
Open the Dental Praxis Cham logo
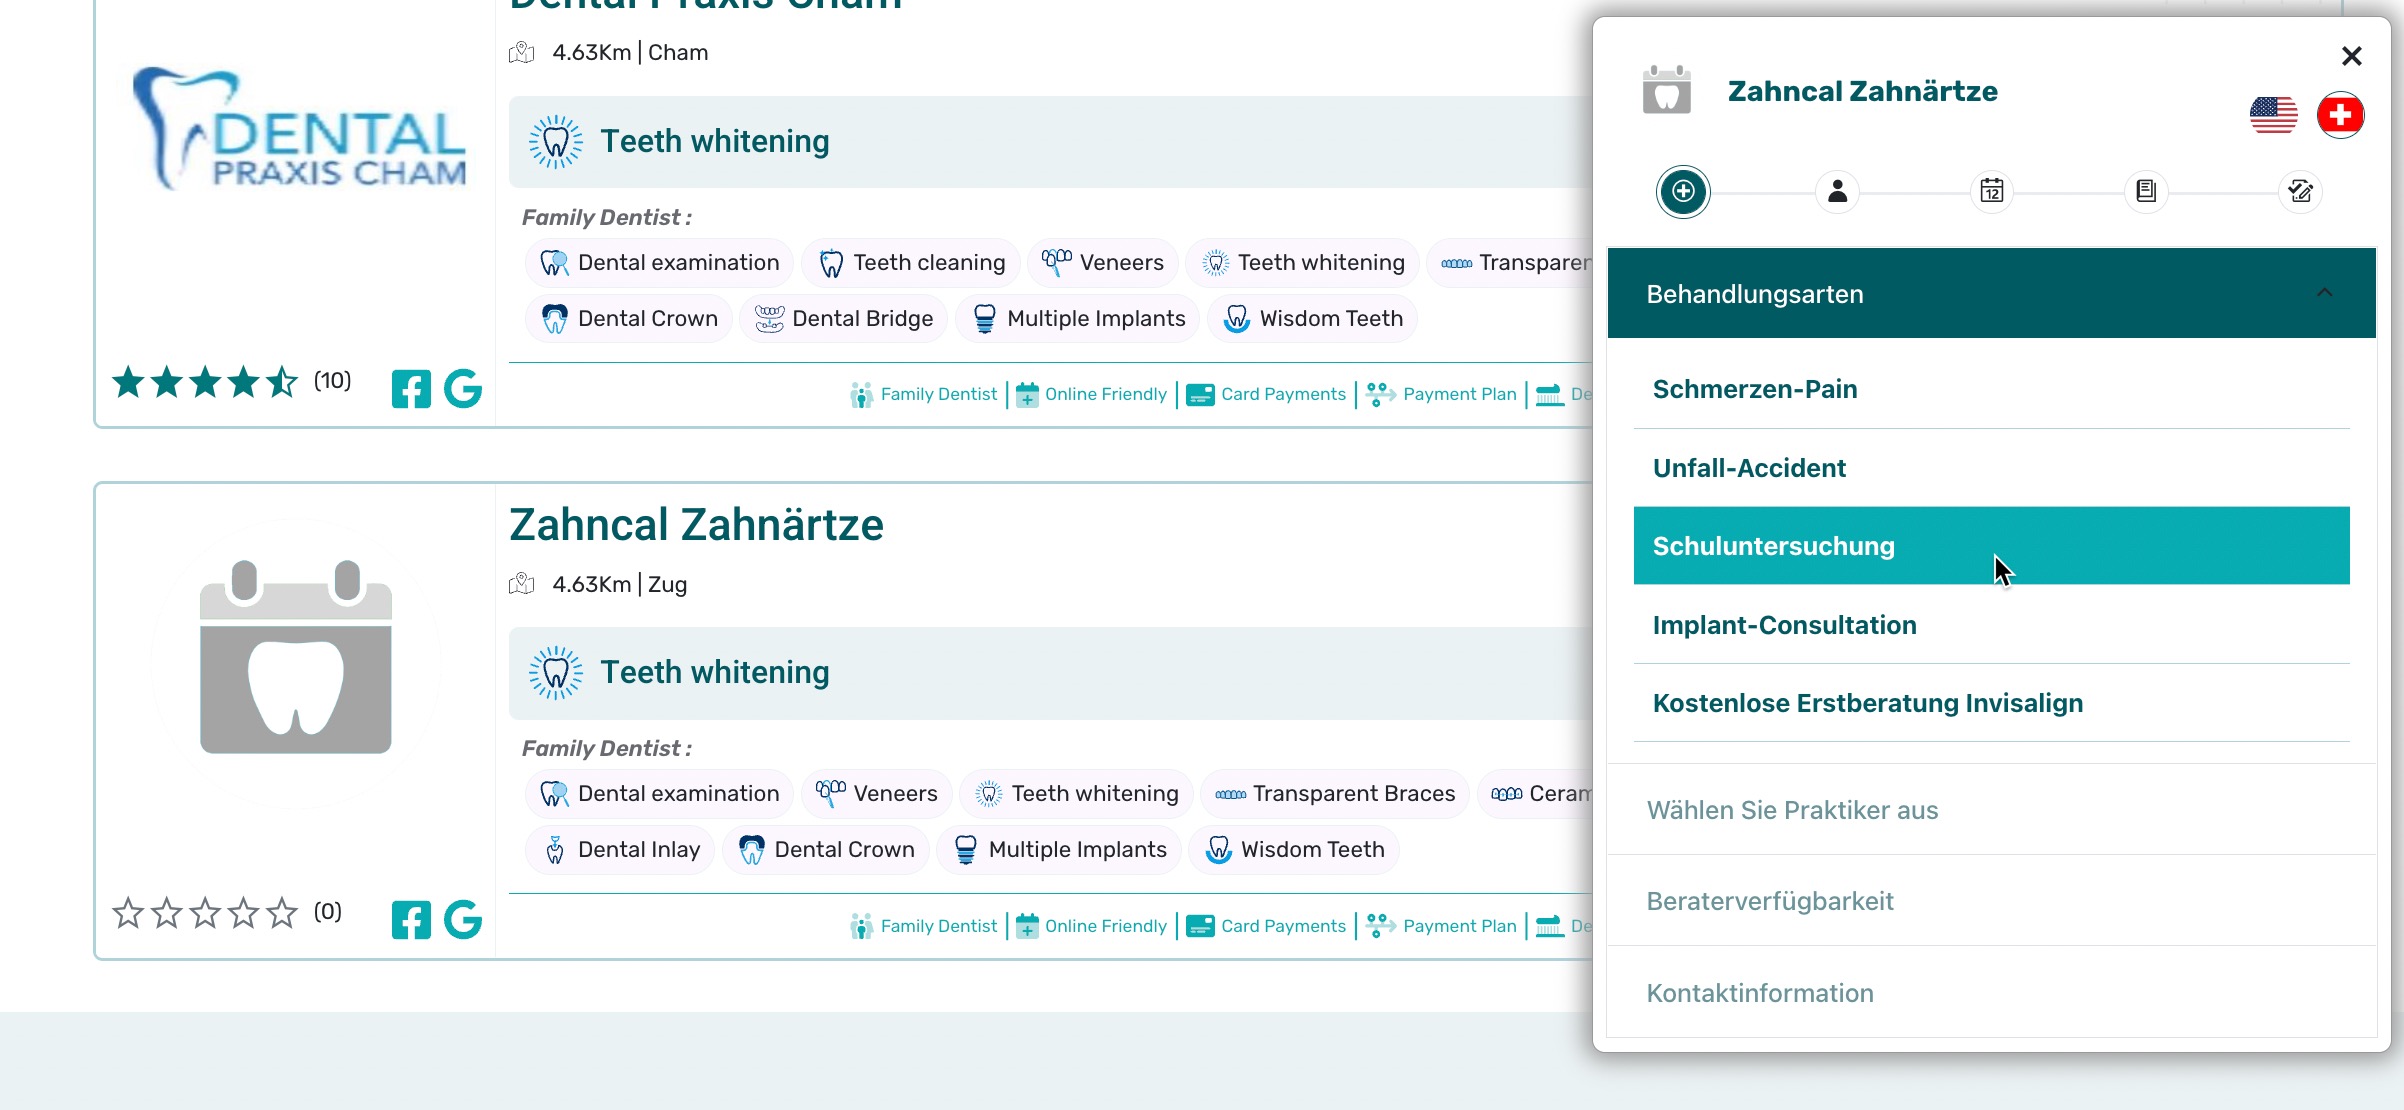click(x=299, y=128)
